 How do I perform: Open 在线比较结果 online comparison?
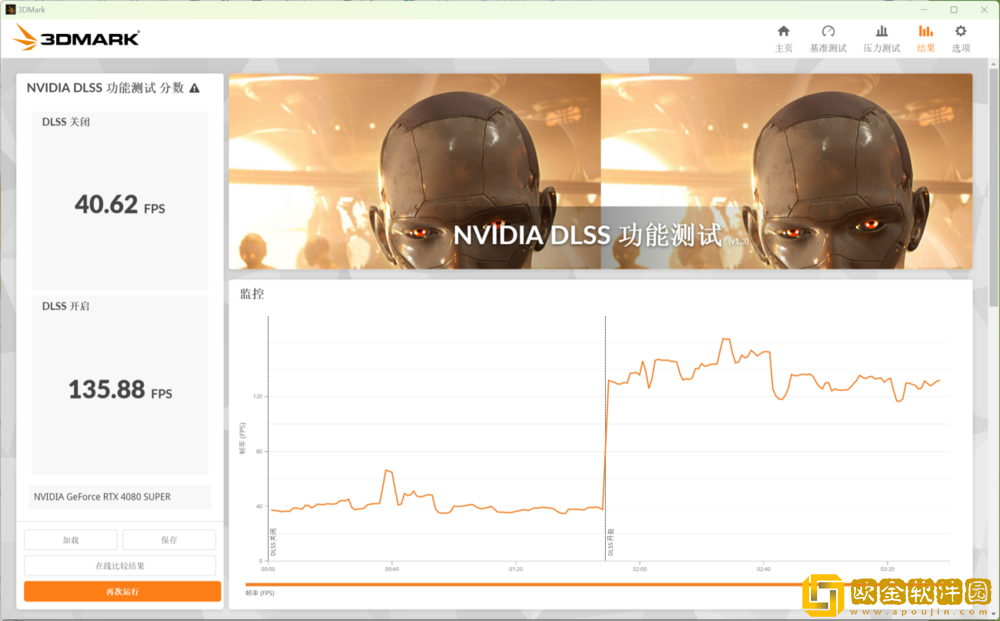[x=120, y=566]
